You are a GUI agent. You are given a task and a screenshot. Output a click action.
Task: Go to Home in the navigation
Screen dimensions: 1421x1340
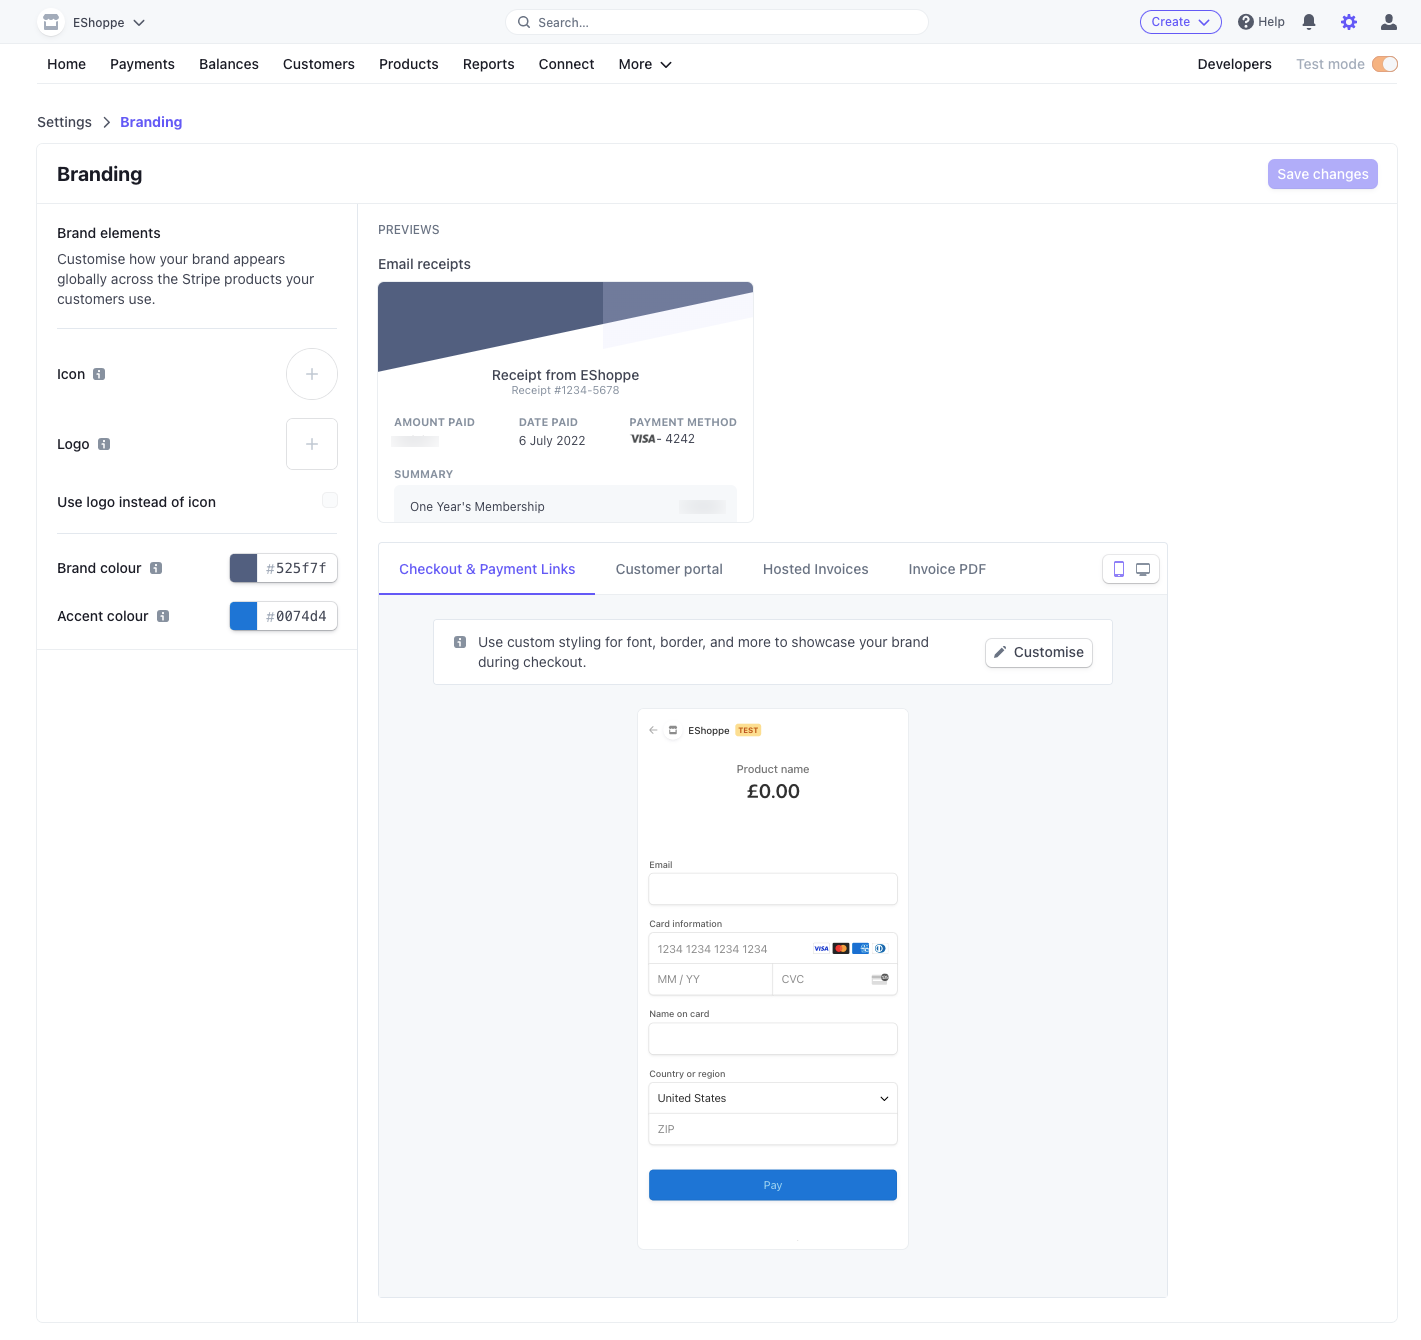[67, 64]
